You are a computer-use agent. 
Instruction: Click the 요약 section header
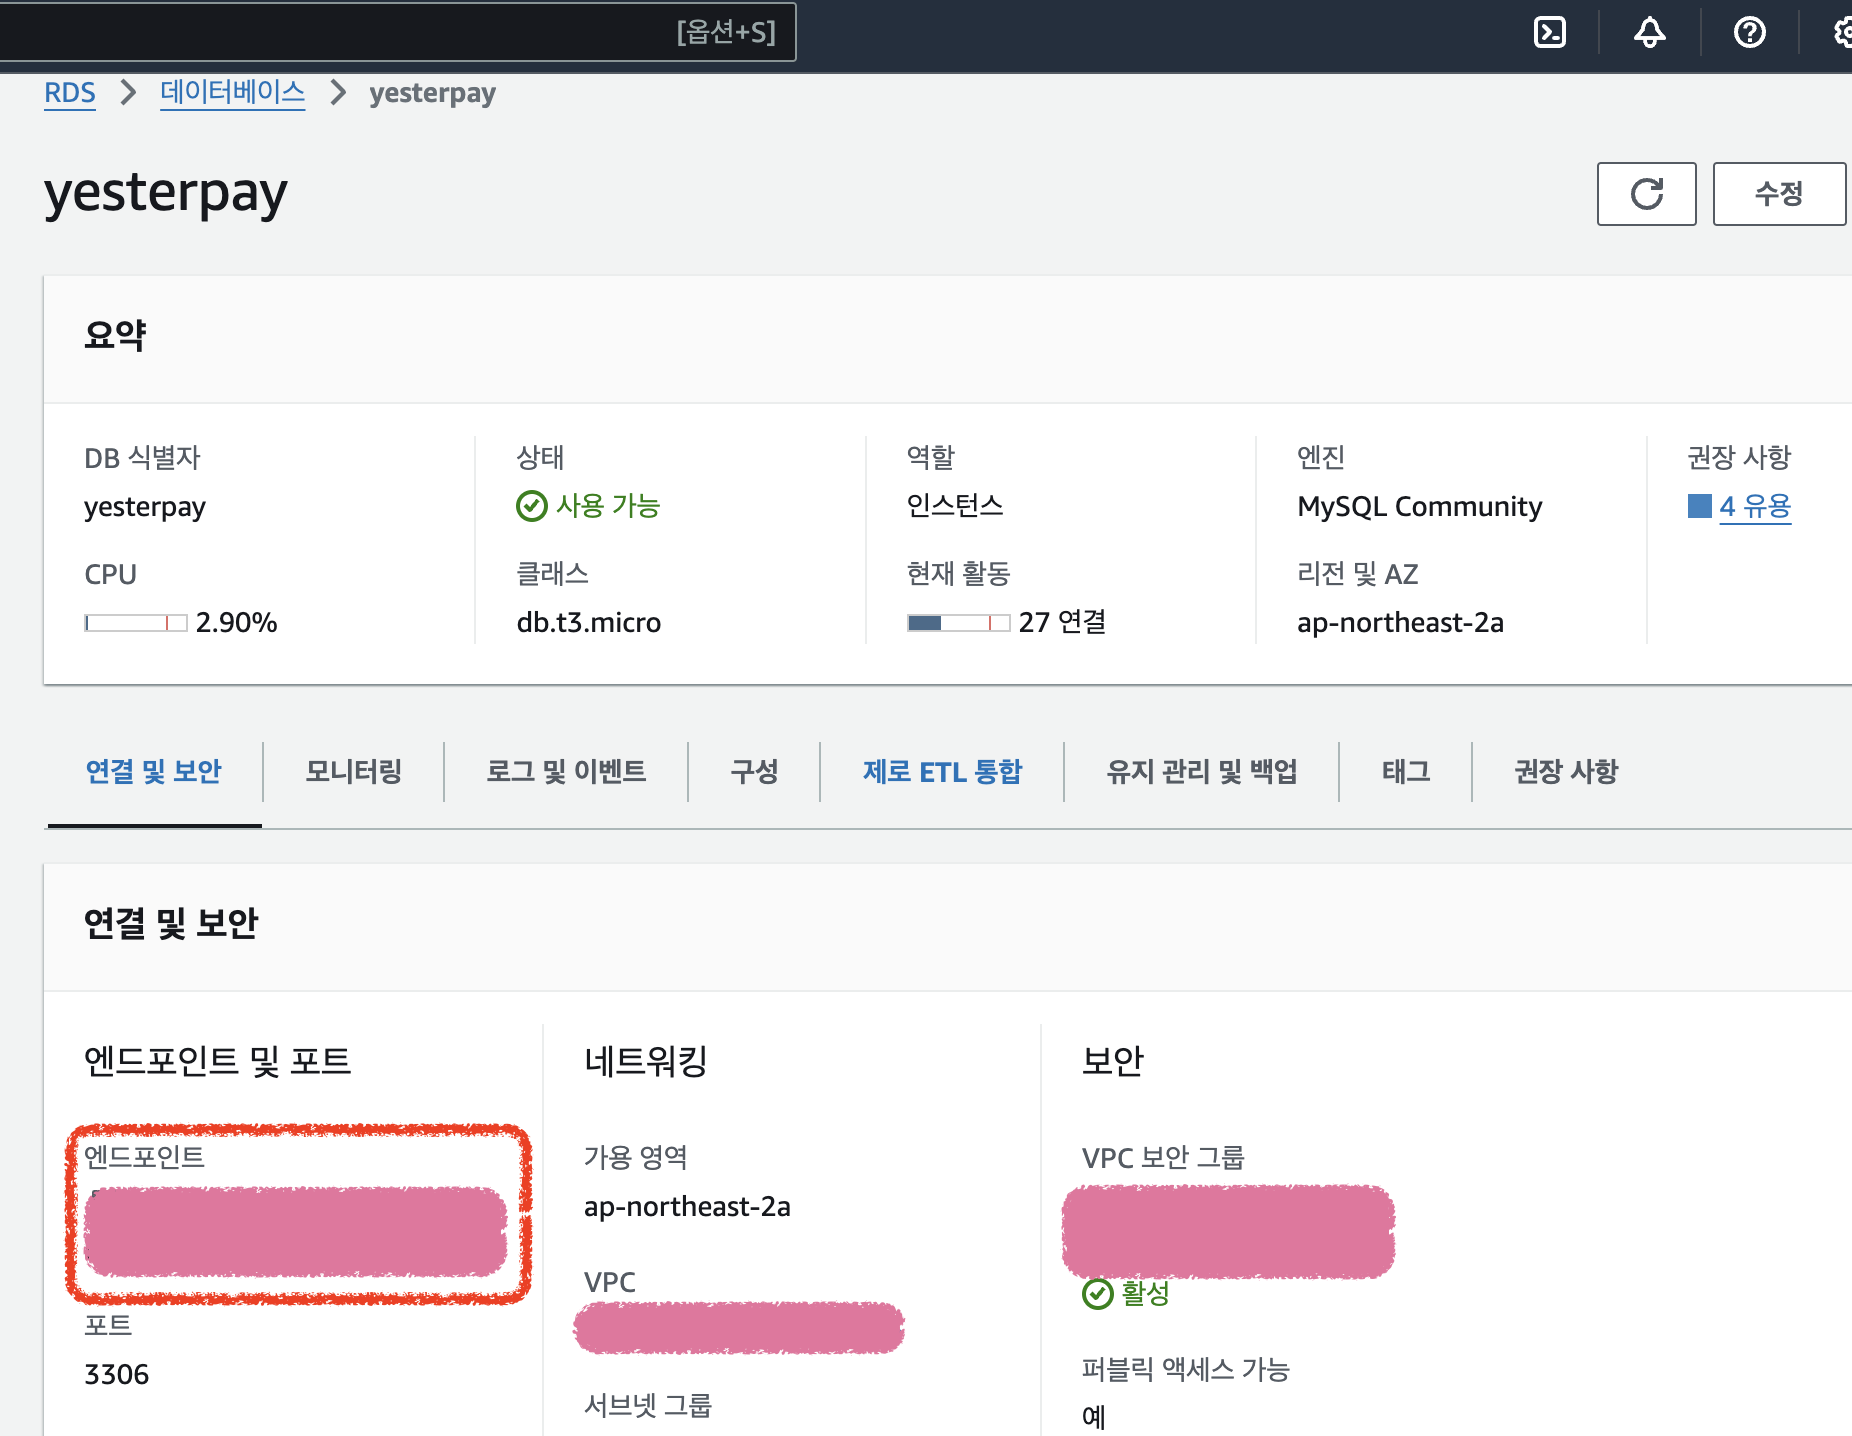(x=115, y=336)
